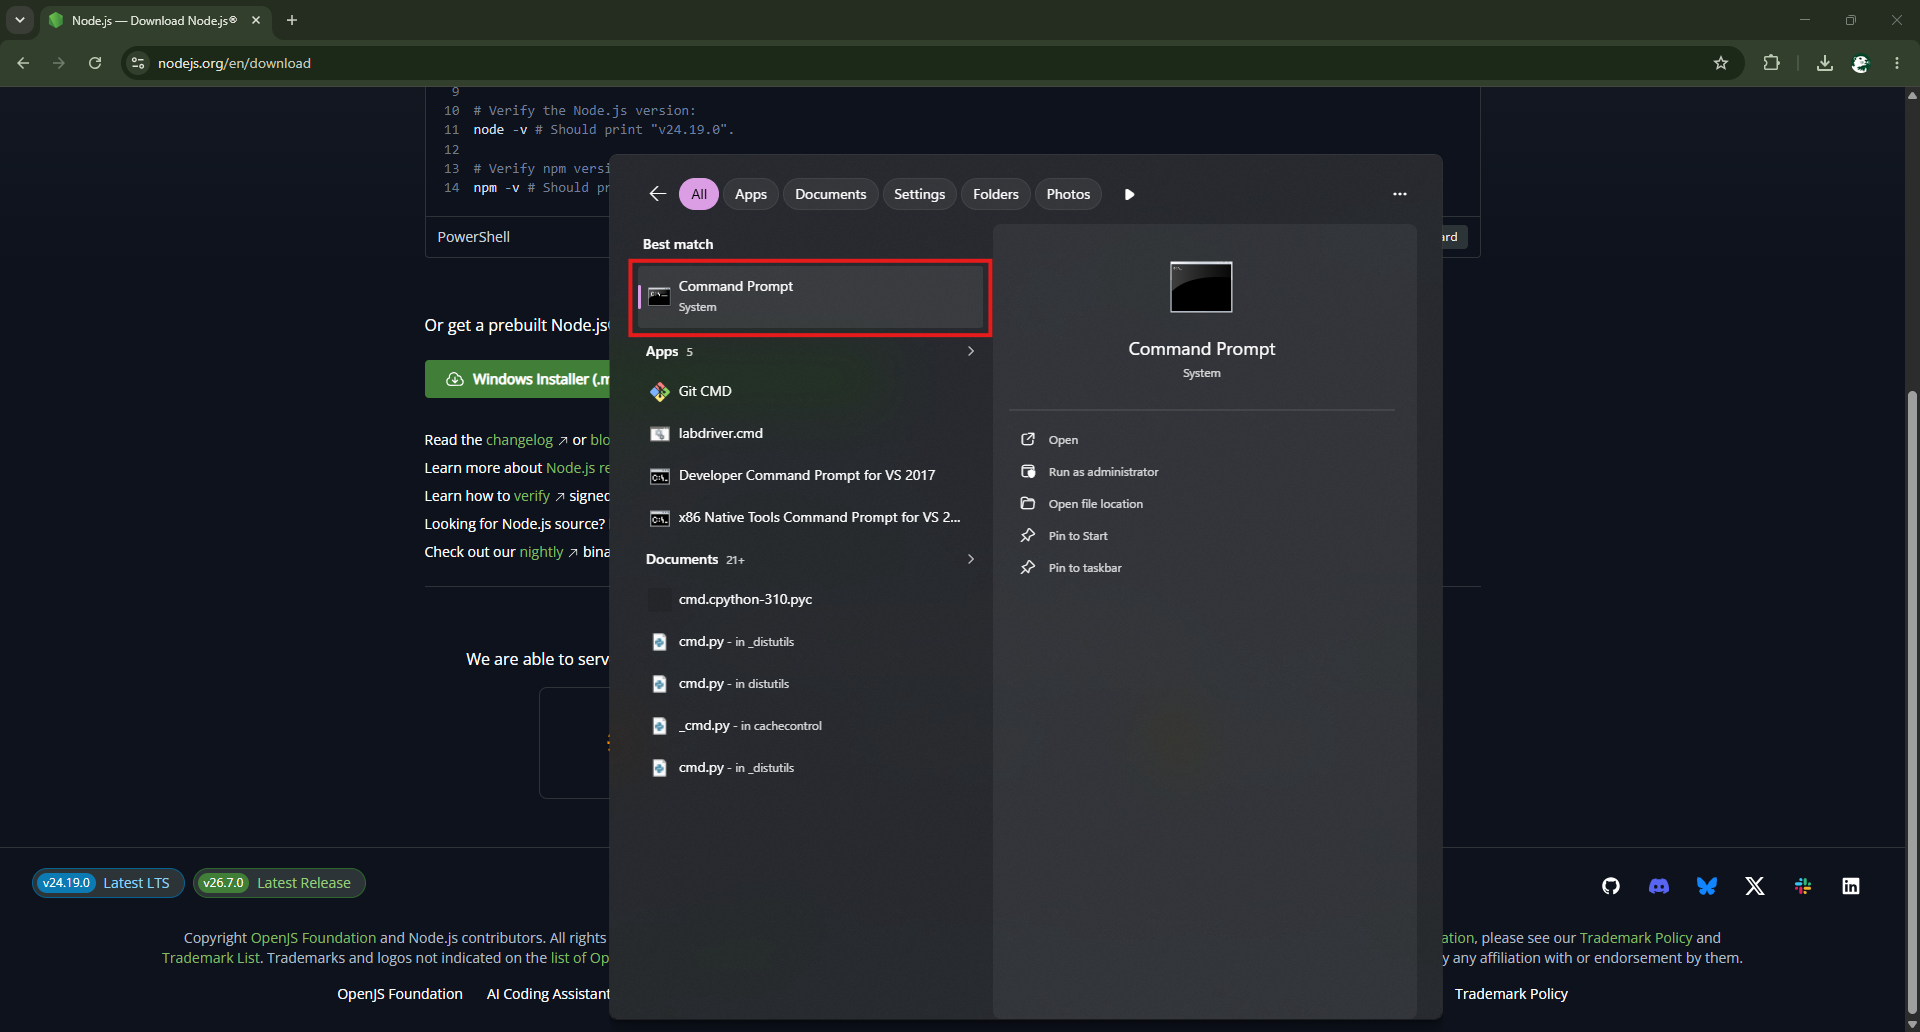Switch to the Photos filter tab
The height and width of the screenshot is (1032, 1920).
coord(1068,194)
